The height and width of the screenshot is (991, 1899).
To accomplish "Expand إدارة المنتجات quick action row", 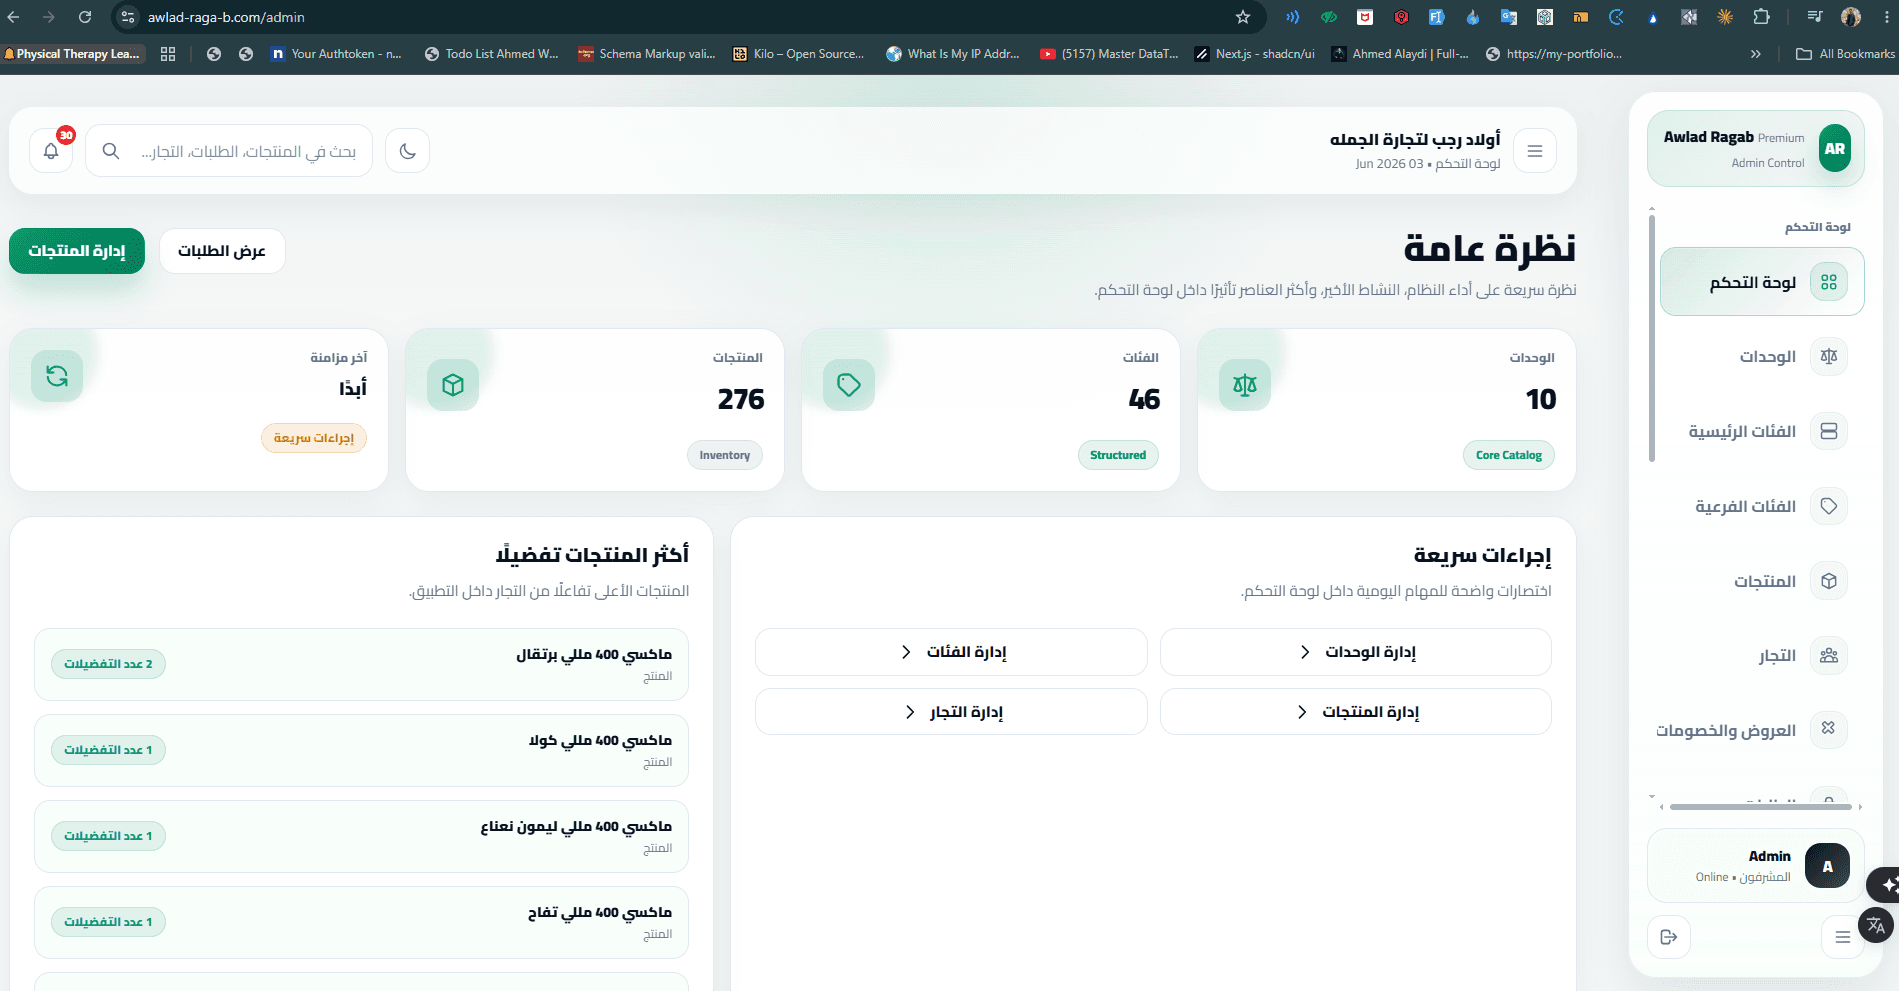I will pos(1356,712).
